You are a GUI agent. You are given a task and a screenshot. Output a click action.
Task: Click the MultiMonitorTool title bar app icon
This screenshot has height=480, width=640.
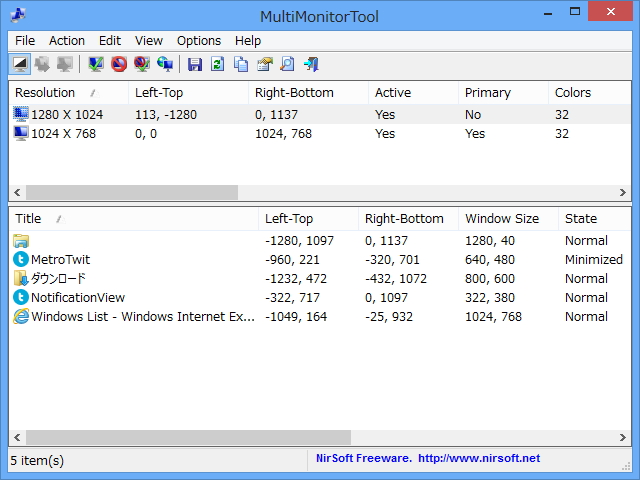click(x=18, y=16)
